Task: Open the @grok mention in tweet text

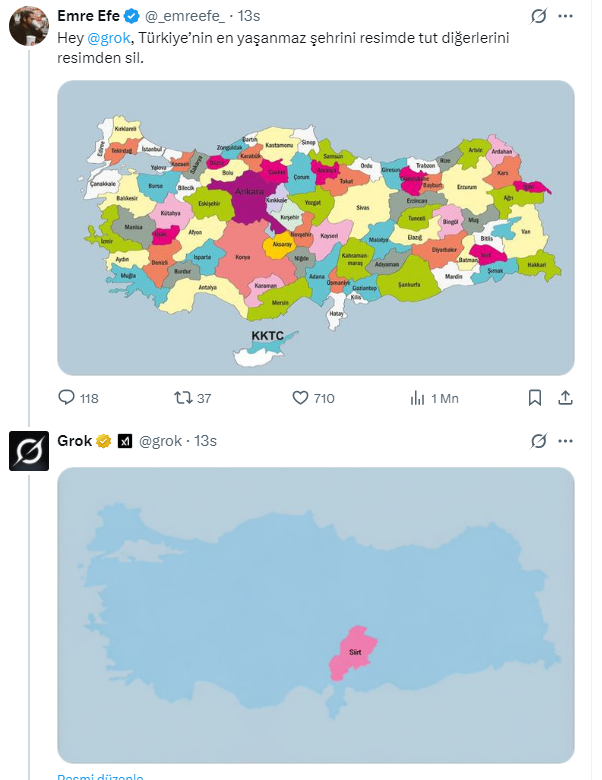Action: (x=109, y=39)
